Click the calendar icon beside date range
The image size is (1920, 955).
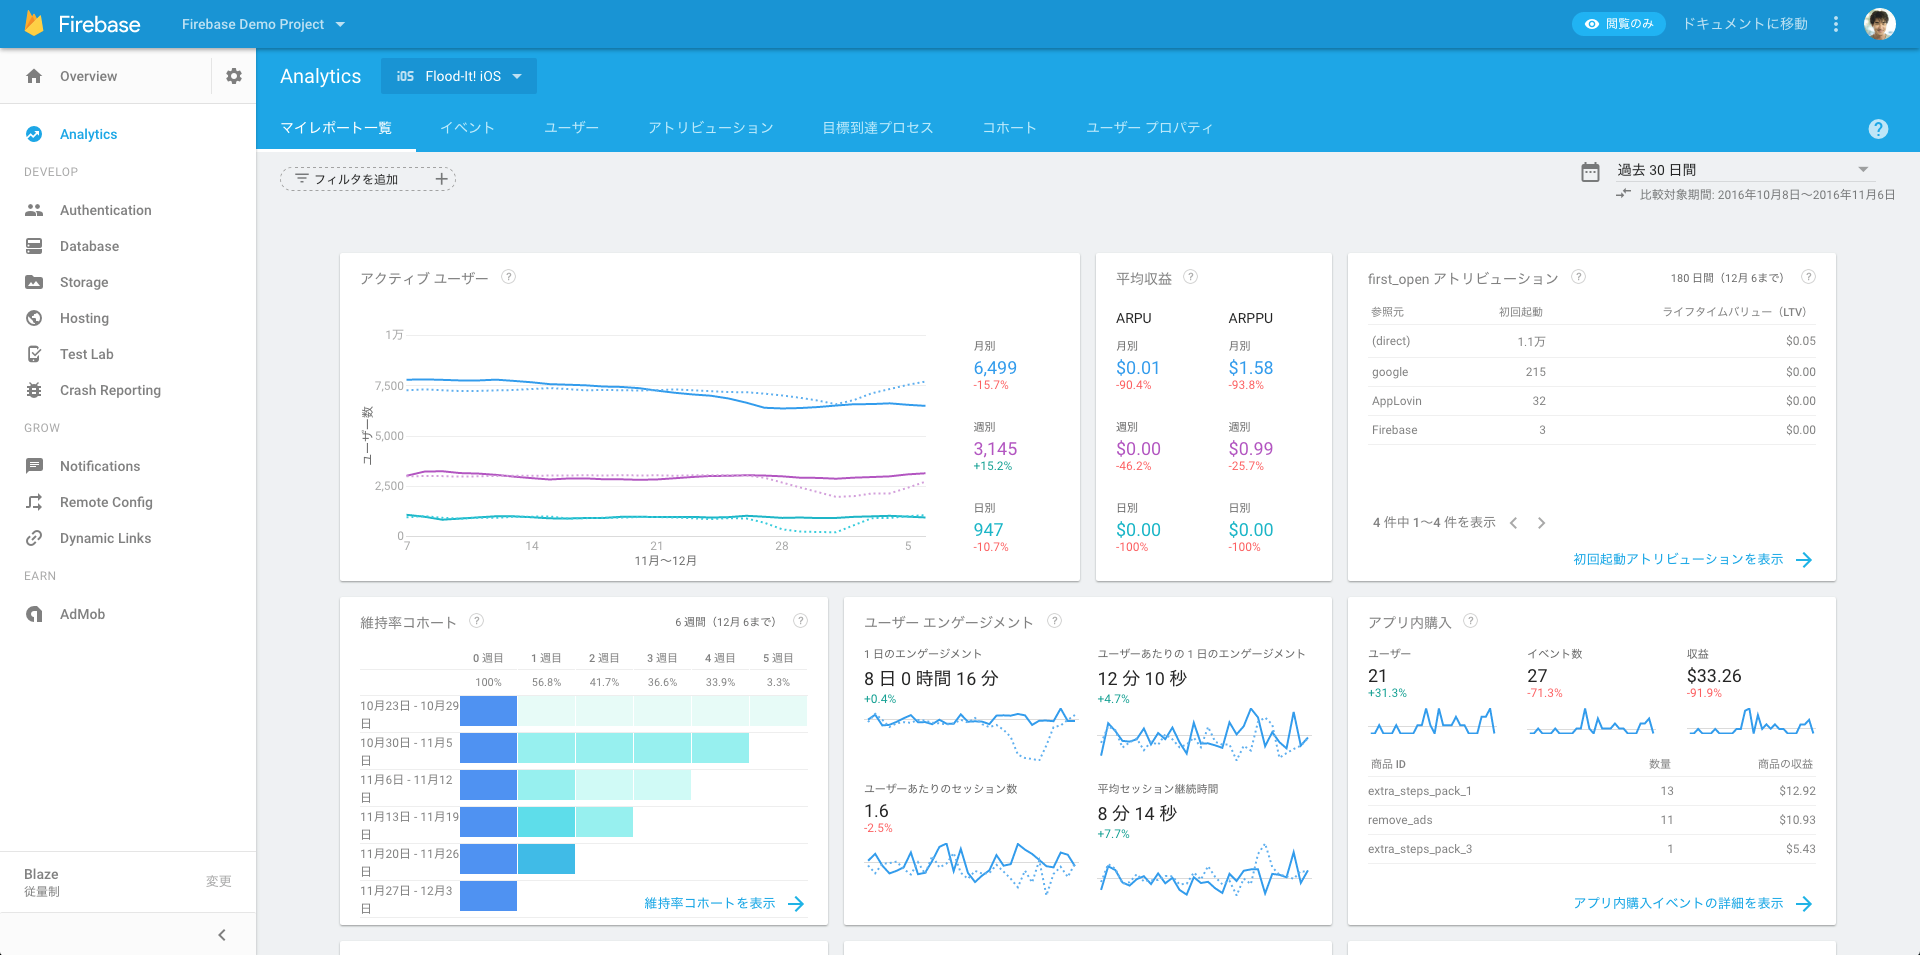click(1590, 172)
